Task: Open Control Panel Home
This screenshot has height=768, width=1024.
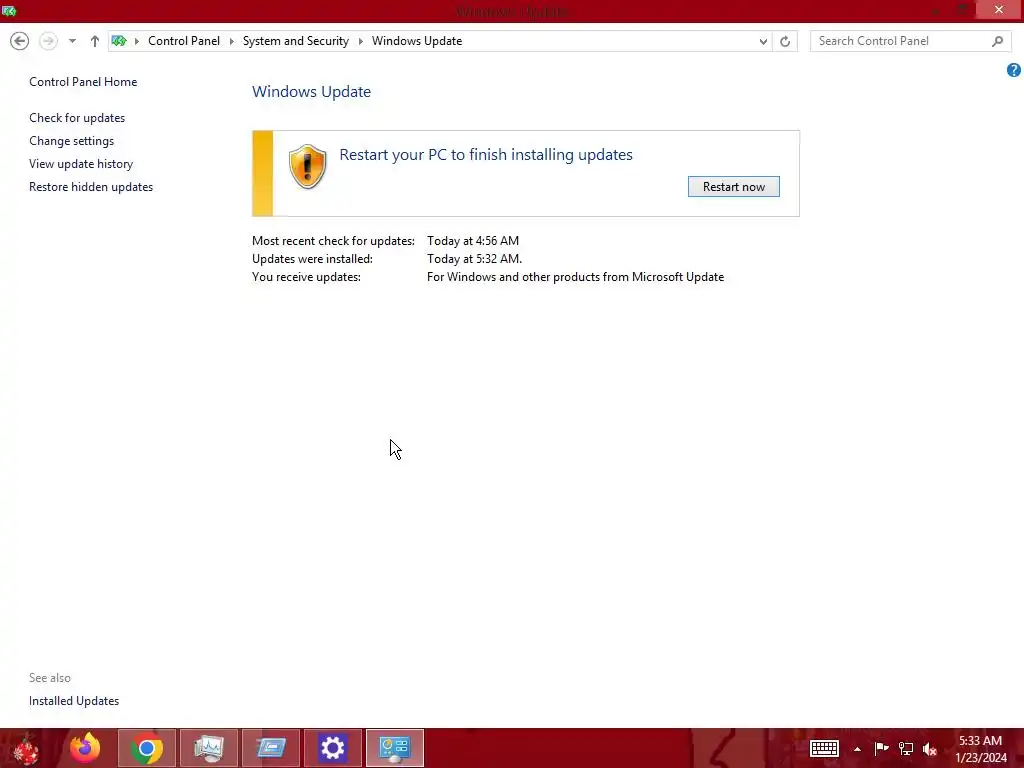Action: pos(83,82)
